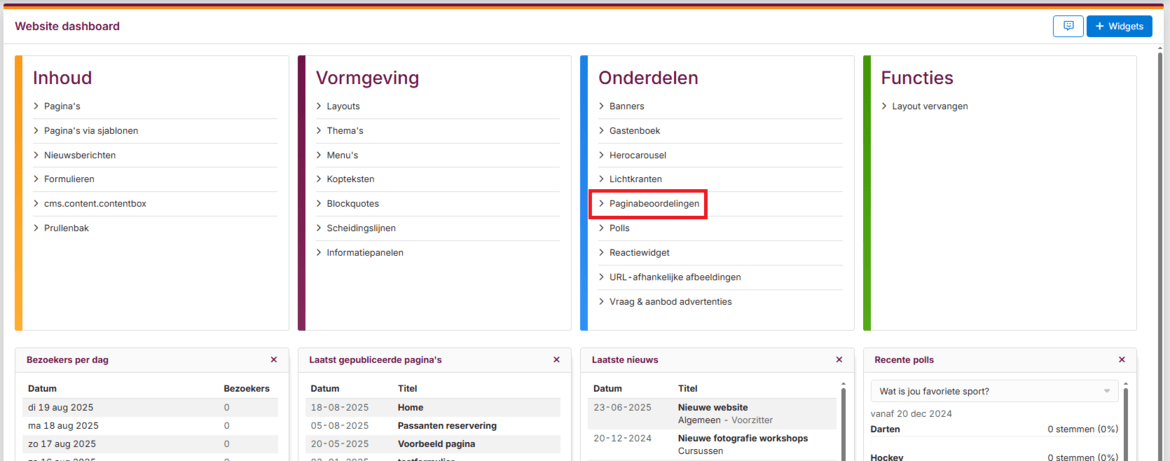This screenshot has width=1170, height=461.
Task: Select Kopteksten link
Action: point(351,179)
